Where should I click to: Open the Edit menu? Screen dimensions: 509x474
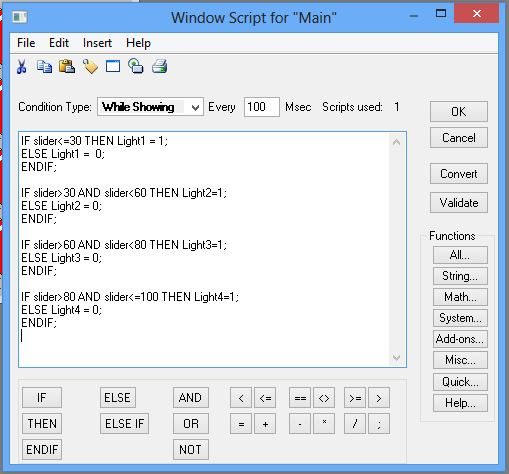(59, 43)
